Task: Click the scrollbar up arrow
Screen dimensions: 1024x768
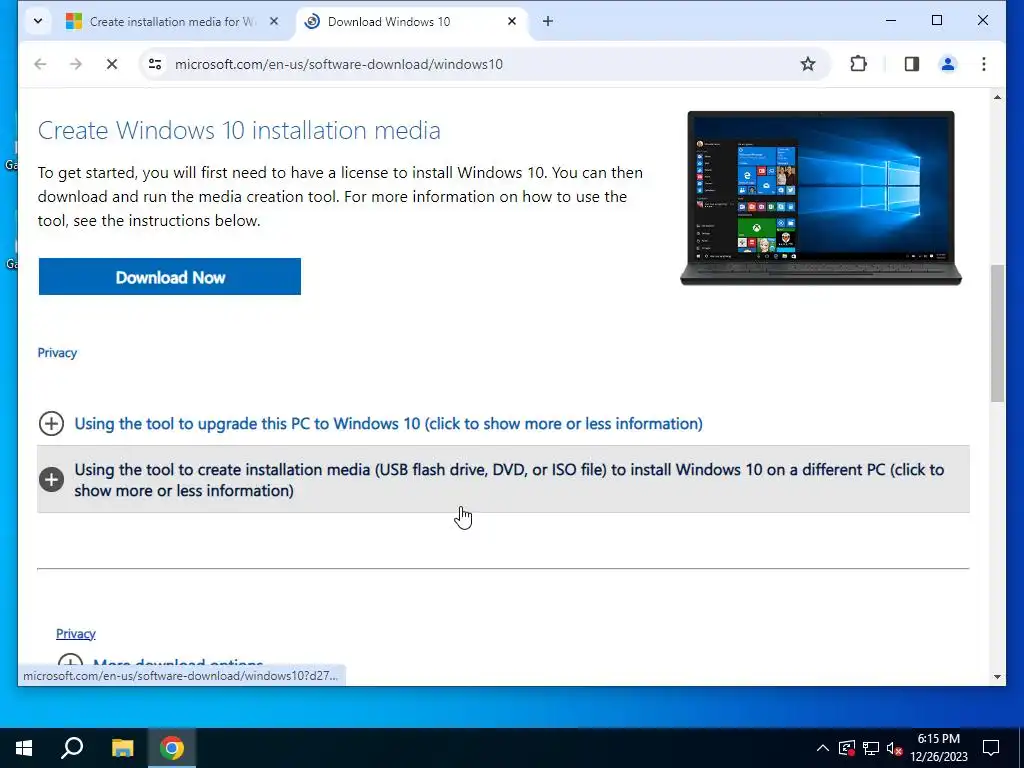Action: coord(997,97)
